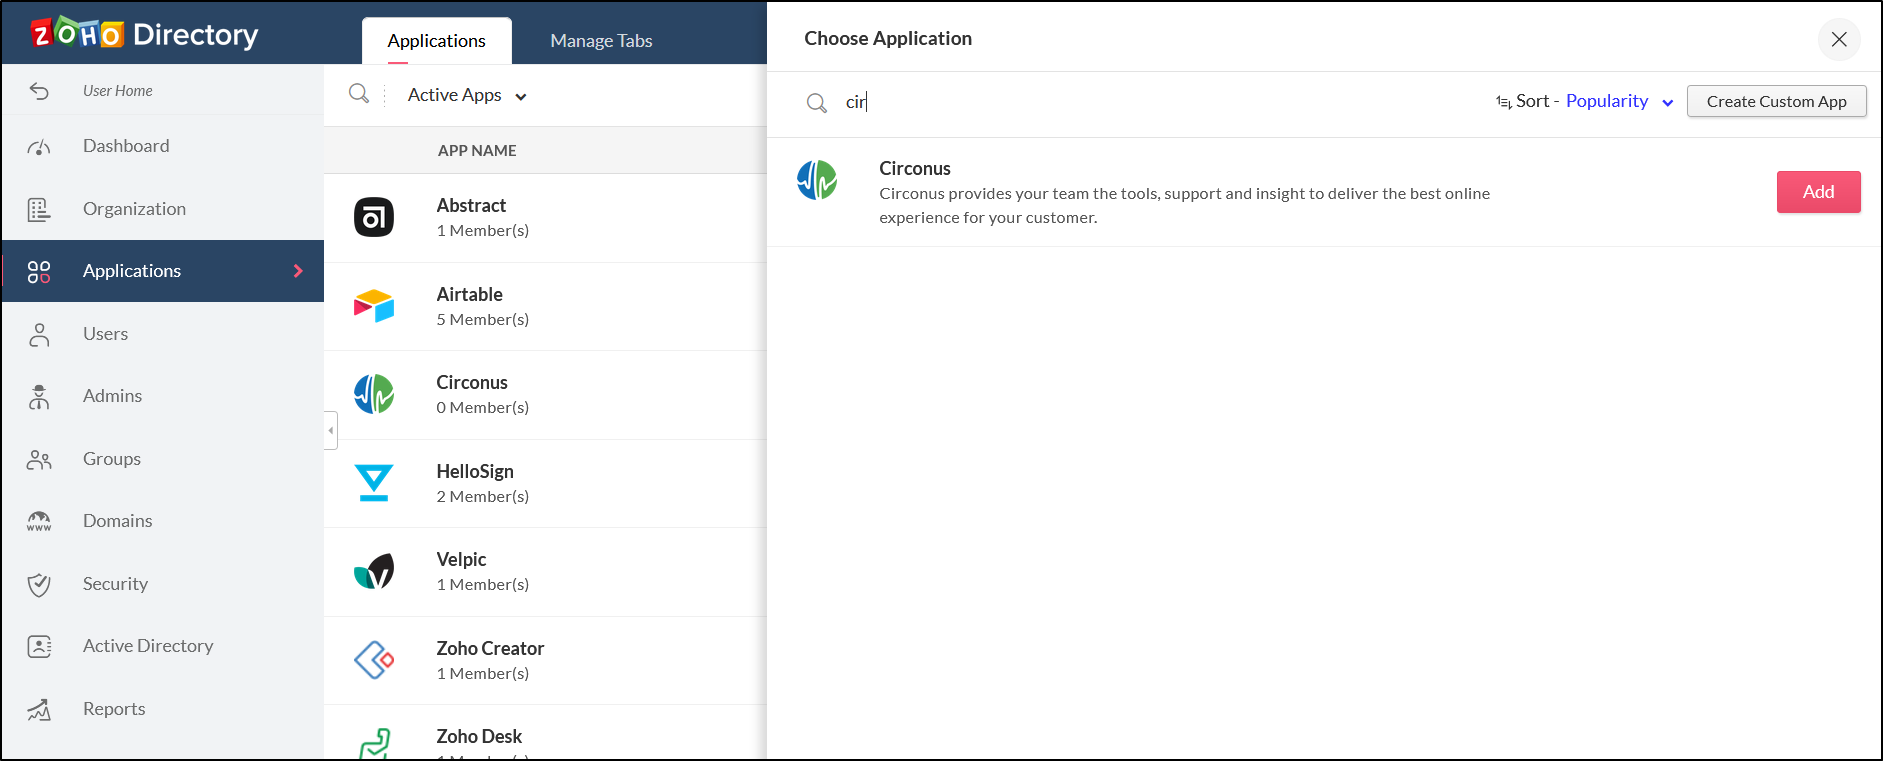Collapse the sidebar using the handle arrow
The height and width of the screenshot is (761, 1883).
(331, 430)
